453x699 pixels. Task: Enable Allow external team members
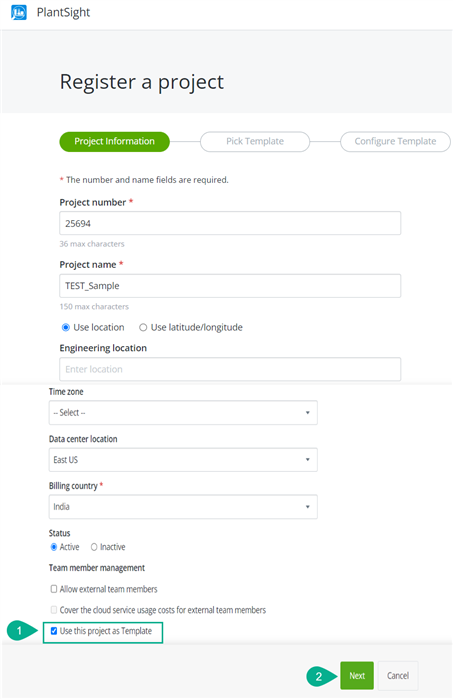coord(54,589)
